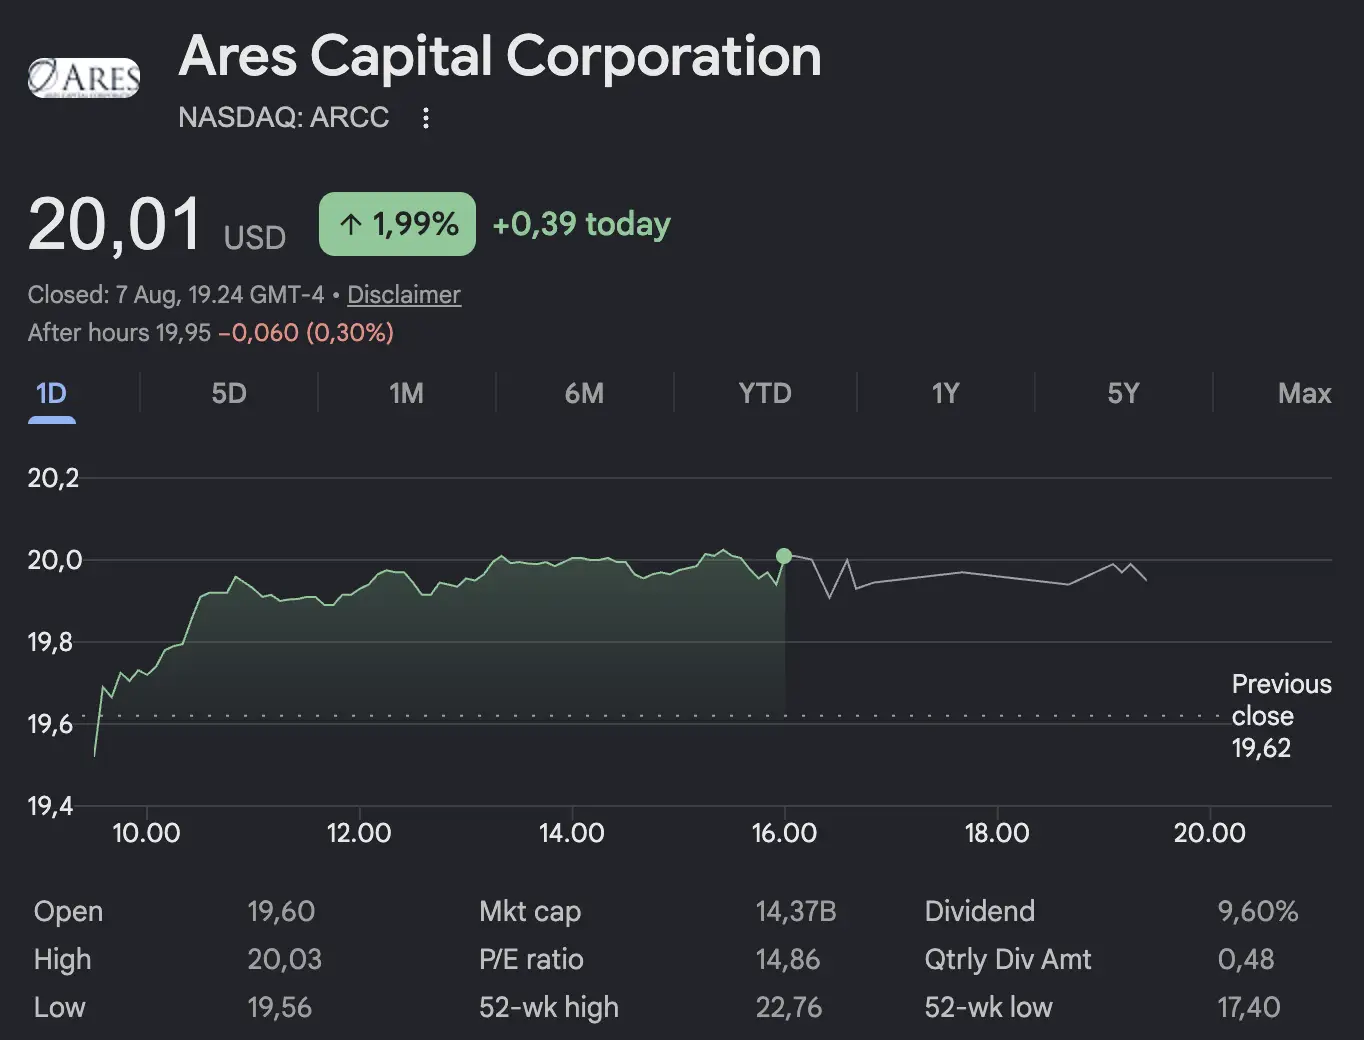Click the 18.00 time axis label
This screenshot has width=1364, height=1040.
[x=997, y=833]
